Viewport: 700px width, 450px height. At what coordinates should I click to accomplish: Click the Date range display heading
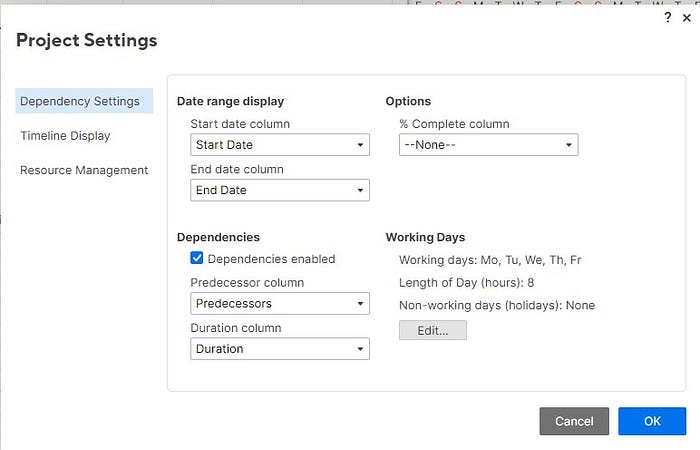tap(230, 101)
